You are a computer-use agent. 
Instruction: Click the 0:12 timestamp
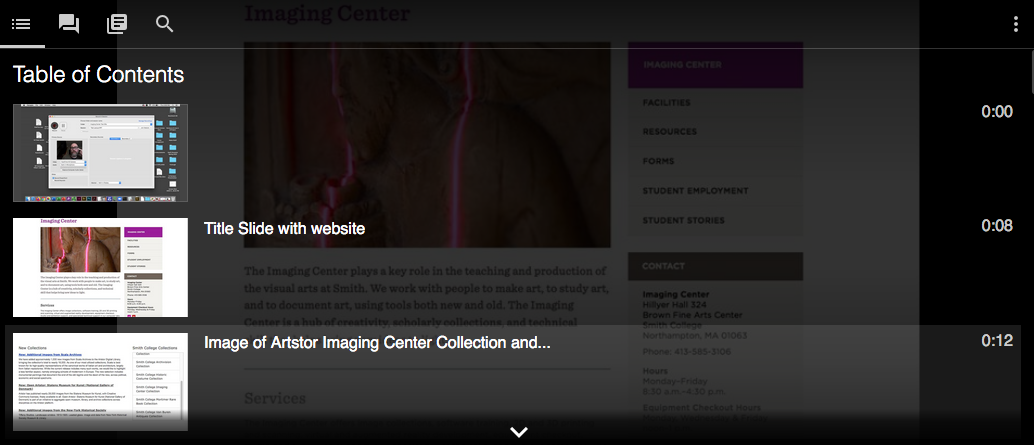click(x=996, y=340)
